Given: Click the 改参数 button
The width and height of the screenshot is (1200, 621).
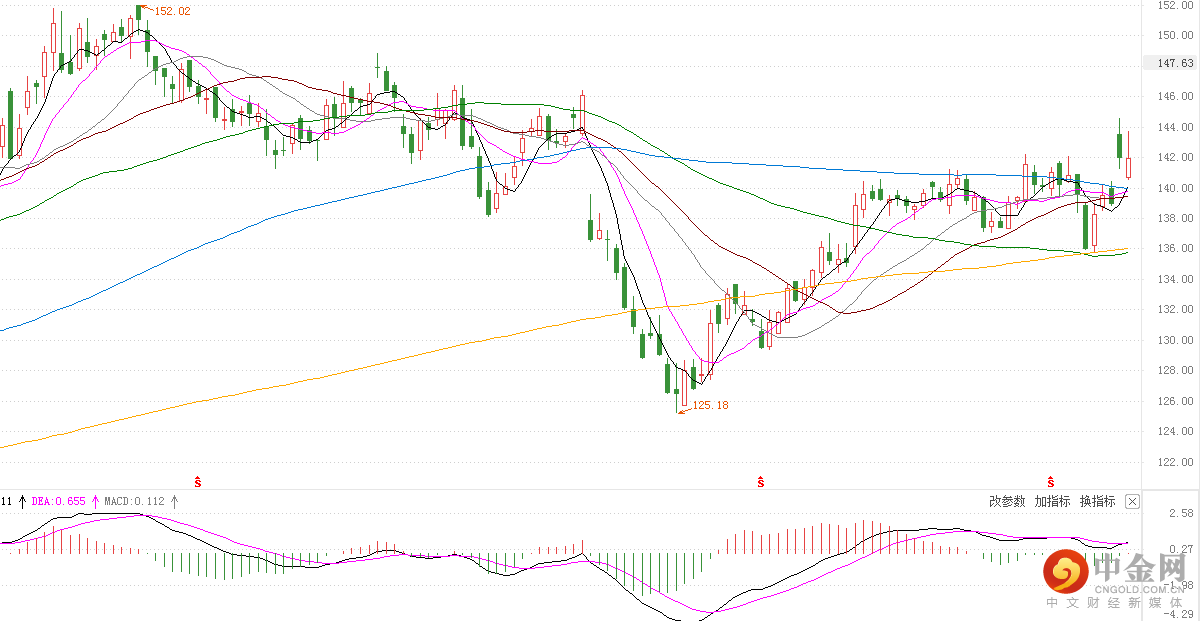Looking at the screenshot, I should (x=1007, y=501).
